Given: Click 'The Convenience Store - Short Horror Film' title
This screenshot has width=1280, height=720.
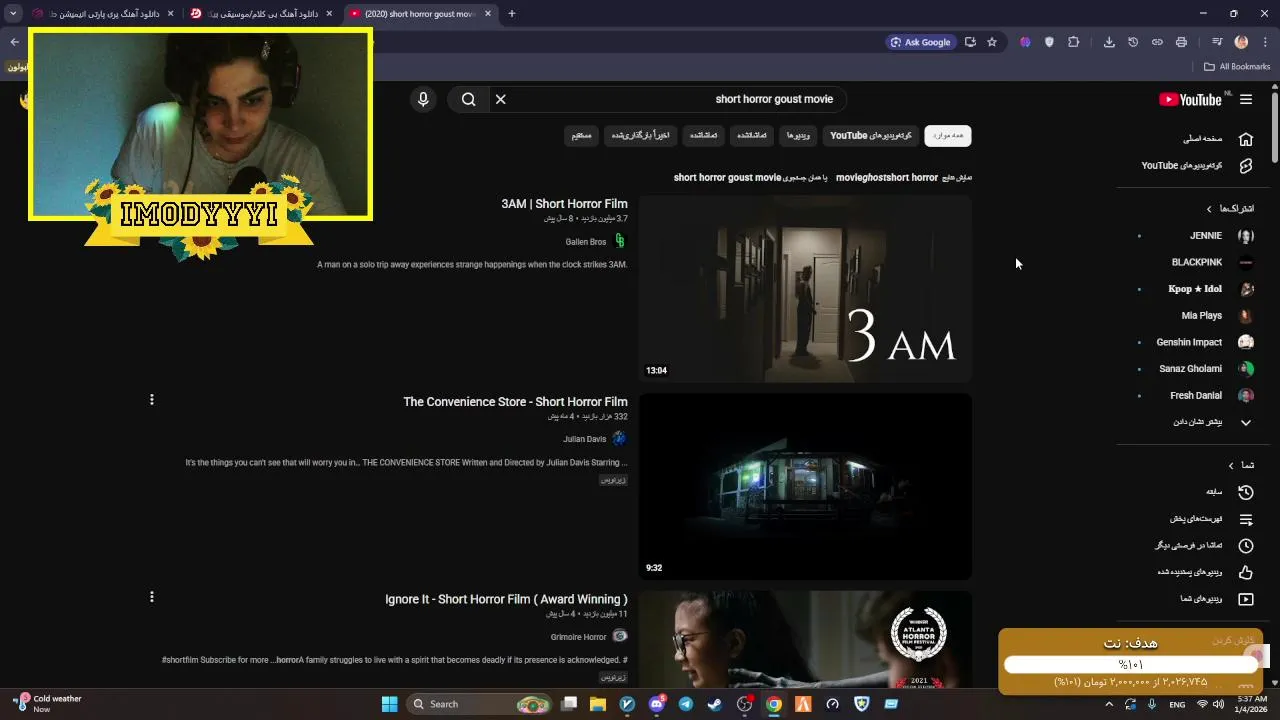Looking at the screenshot, I should coord(515,402).
